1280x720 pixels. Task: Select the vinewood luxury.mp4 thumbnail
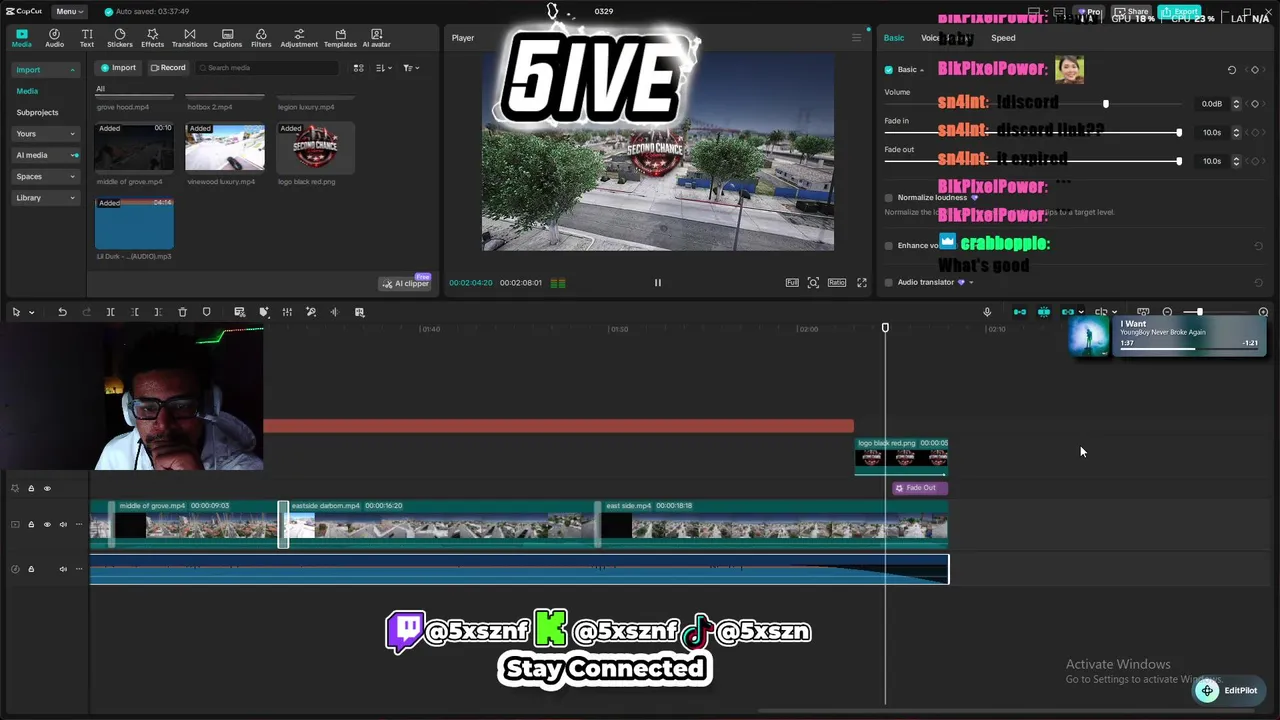point(225,147)
